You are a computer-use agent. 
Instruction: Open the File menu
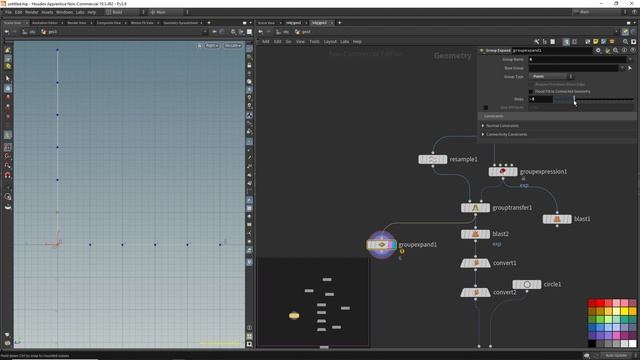8,12
